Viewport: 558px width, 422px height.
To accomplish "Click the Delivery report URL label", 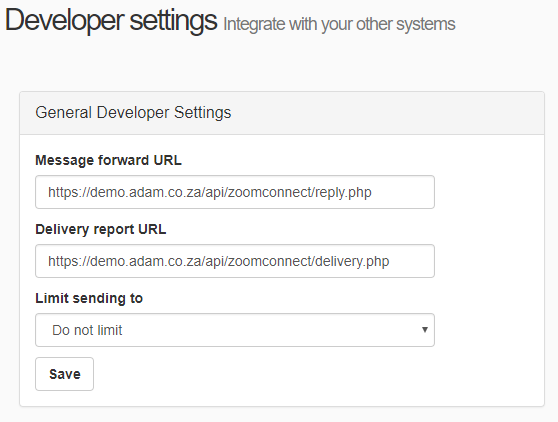I will coord(101,229).
